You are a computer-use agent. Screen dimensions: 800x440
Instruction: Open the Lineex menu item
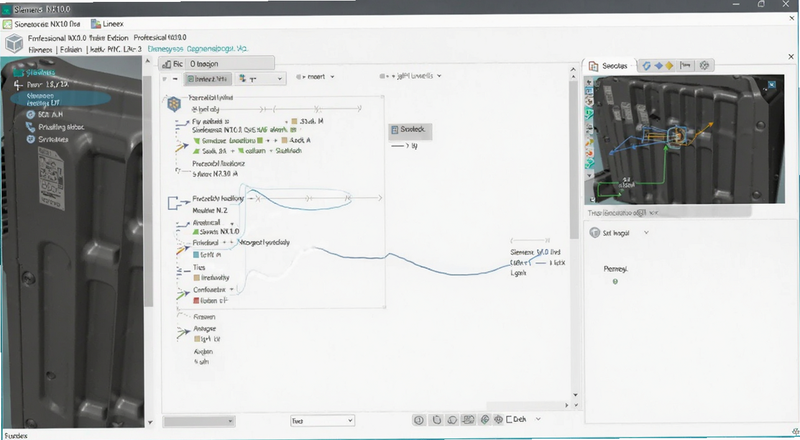point(107,23)
